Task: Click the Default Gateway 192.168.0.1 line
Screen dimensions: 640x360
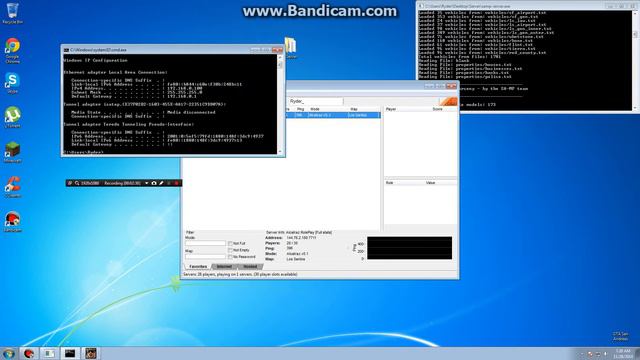Action: tap(134, 96)
